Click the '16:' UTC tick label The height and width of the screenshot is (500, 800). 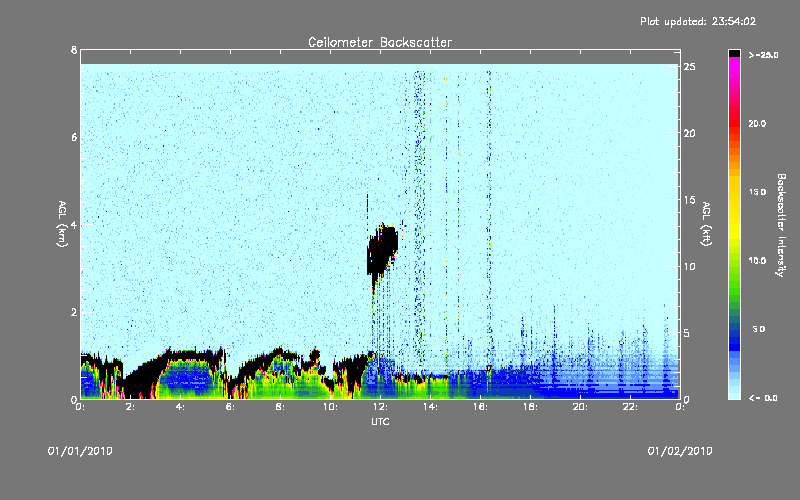click(x=480, y=407)
